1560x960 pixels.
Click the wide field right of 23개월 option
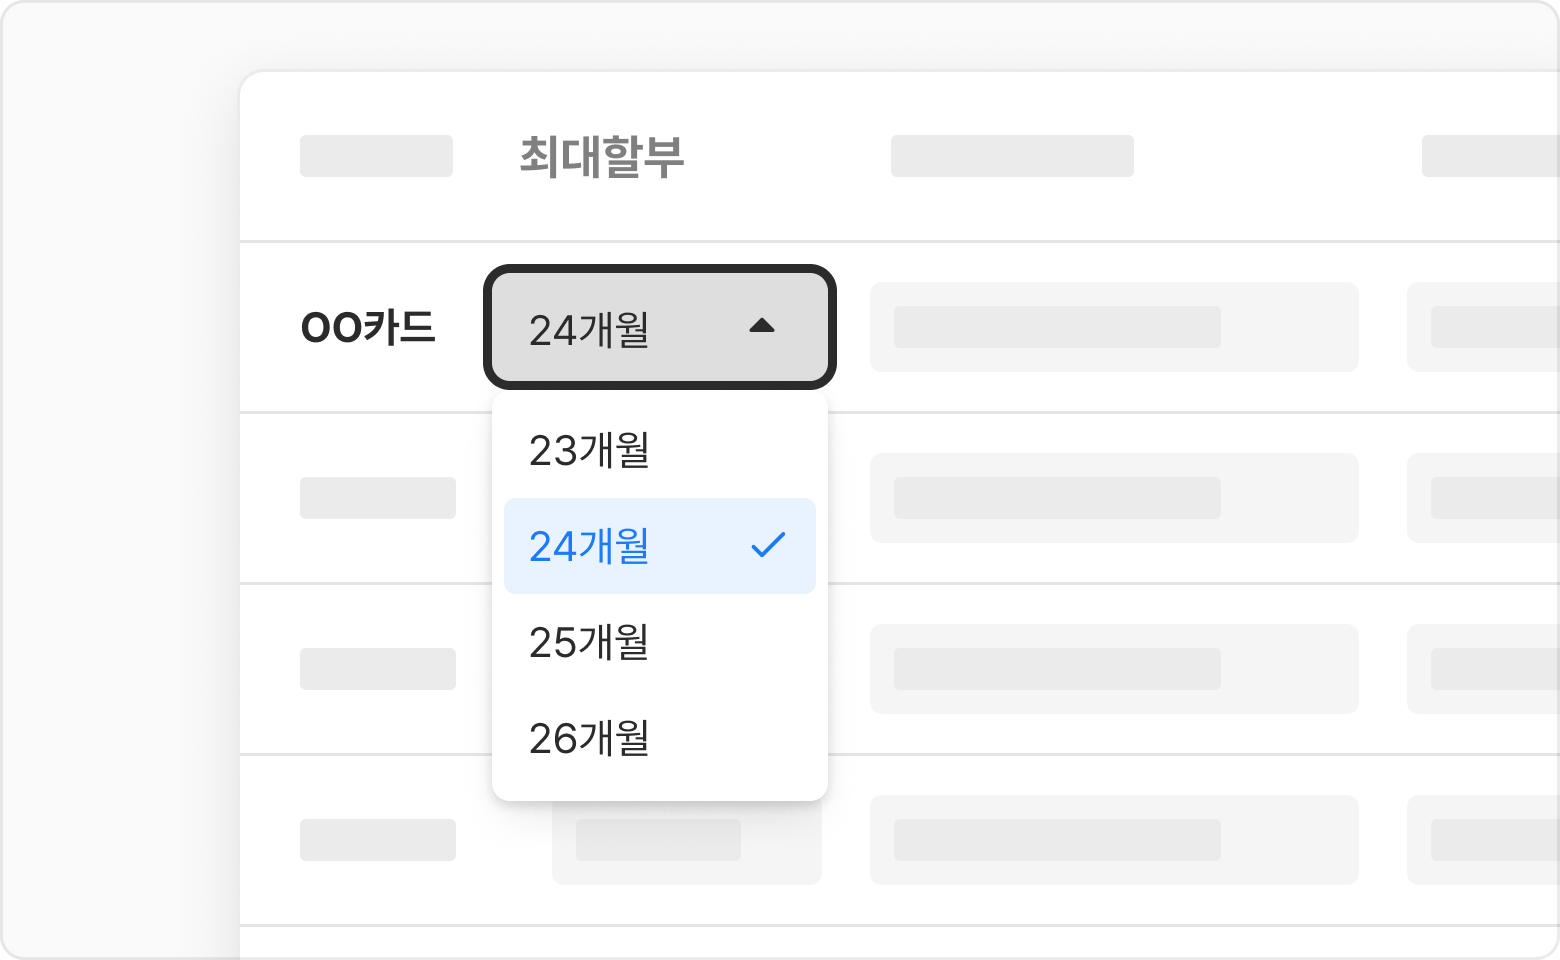point(1114,498)
